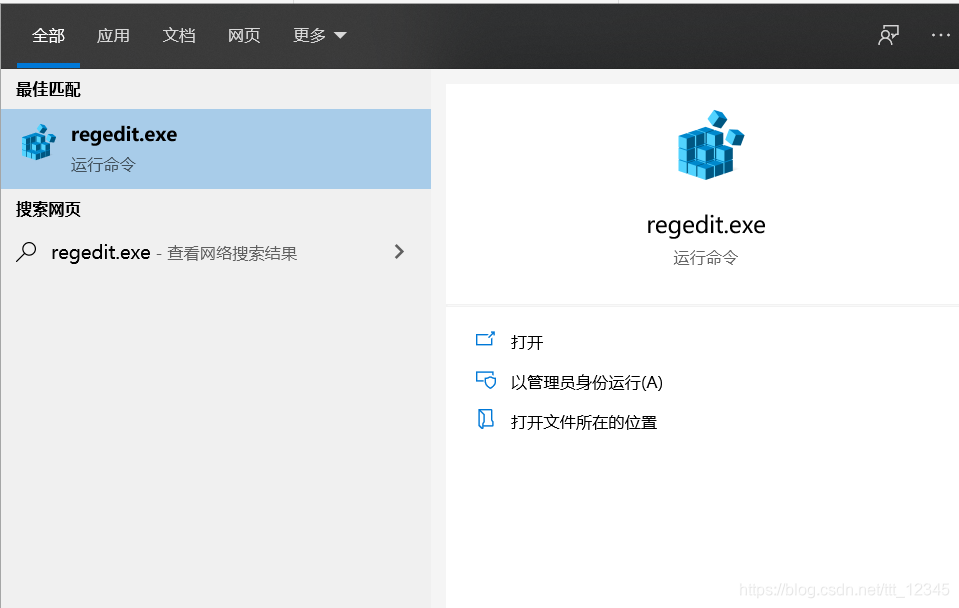
Task: Click the Open (打开) icon
Action: (x=485, y=339)
